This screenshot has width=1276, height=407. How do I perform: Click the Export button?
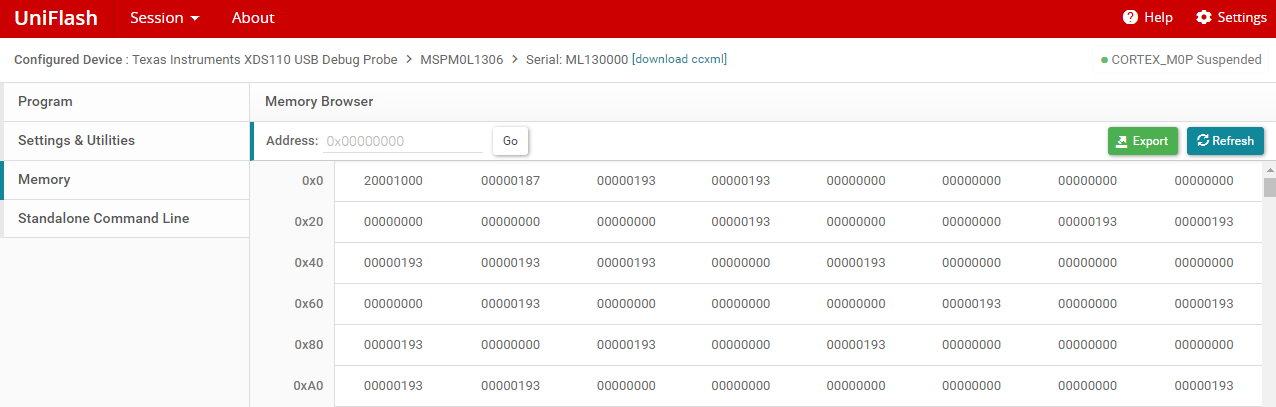coord(1143,141)
